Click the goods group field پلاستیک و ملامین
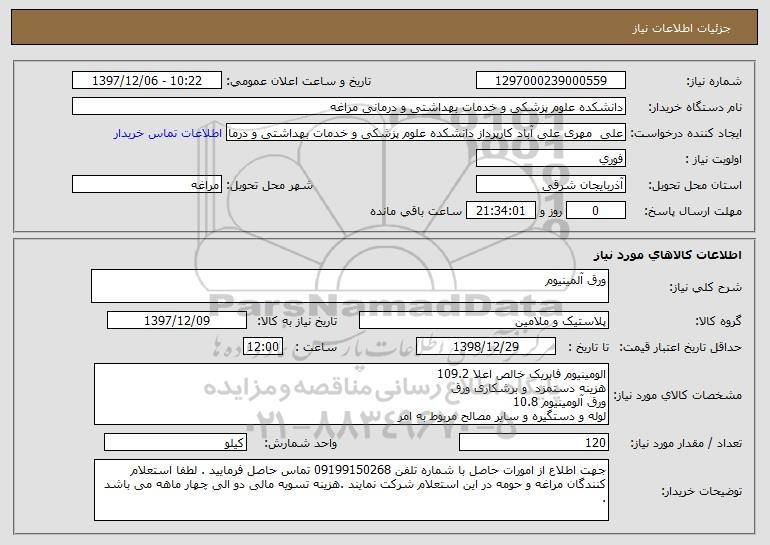This screenshot has height=545, width=770. pos(484,321)
